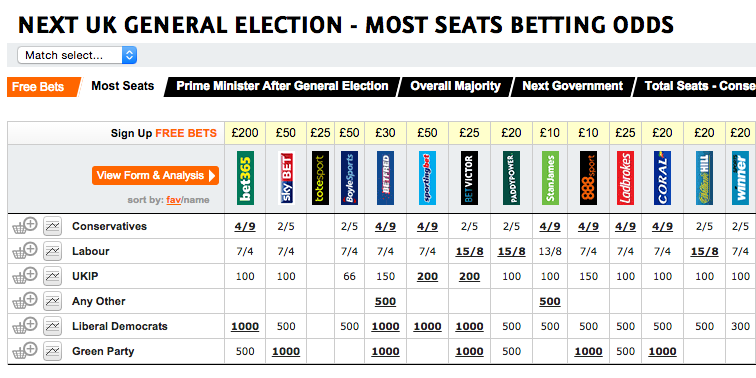Open the Labour odds history chart icon
The image size is (756, 378).
coord(52,251)
